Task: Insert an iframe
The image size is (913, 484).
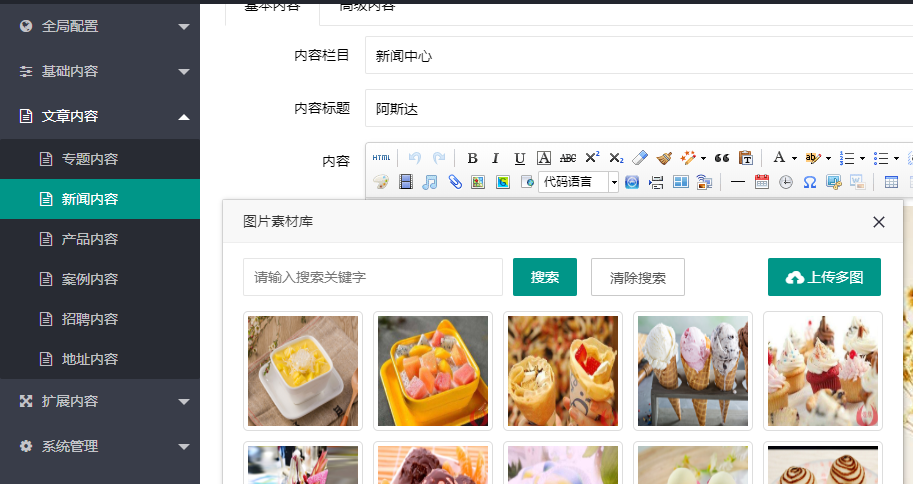Action: coord(527,182)
